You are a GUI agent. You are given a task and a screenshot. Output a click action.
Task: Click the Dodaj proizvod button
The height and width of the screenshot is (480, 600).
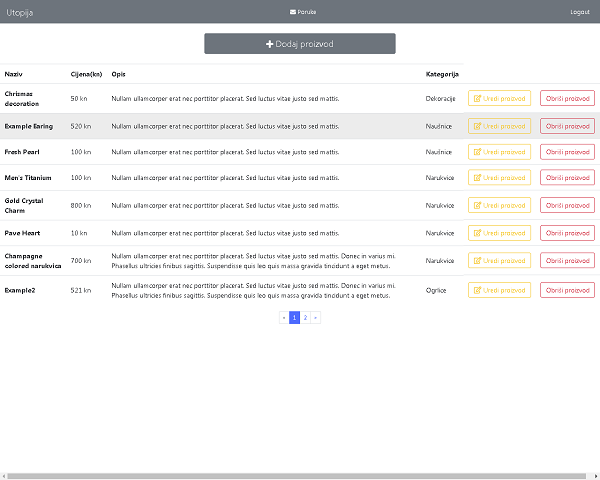pyautogui.click(x=300, y=44)
